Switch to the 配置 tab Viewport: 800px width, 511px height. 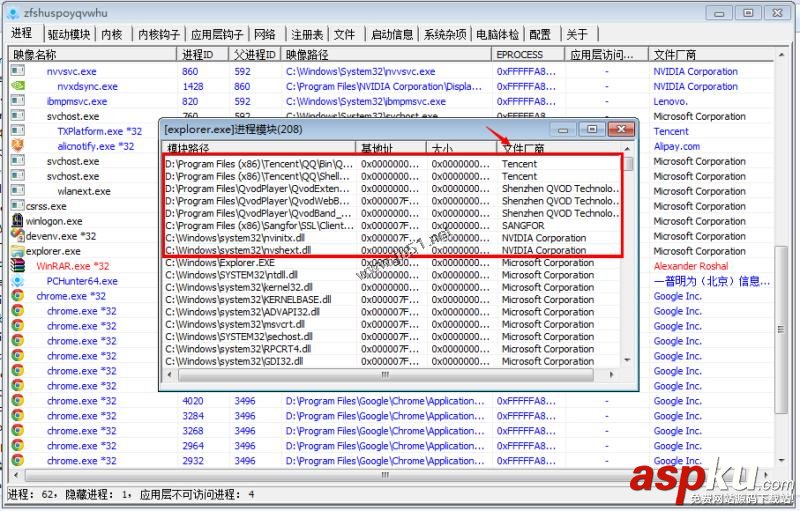pyautogui.click(x=540, y=35)
